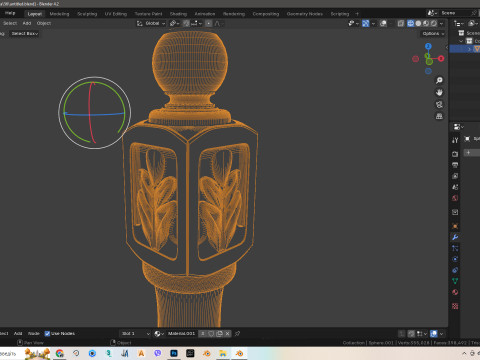480x360 pixels.
Task: Open the Texture checkerboard tab icon
Action: (455, 306)
